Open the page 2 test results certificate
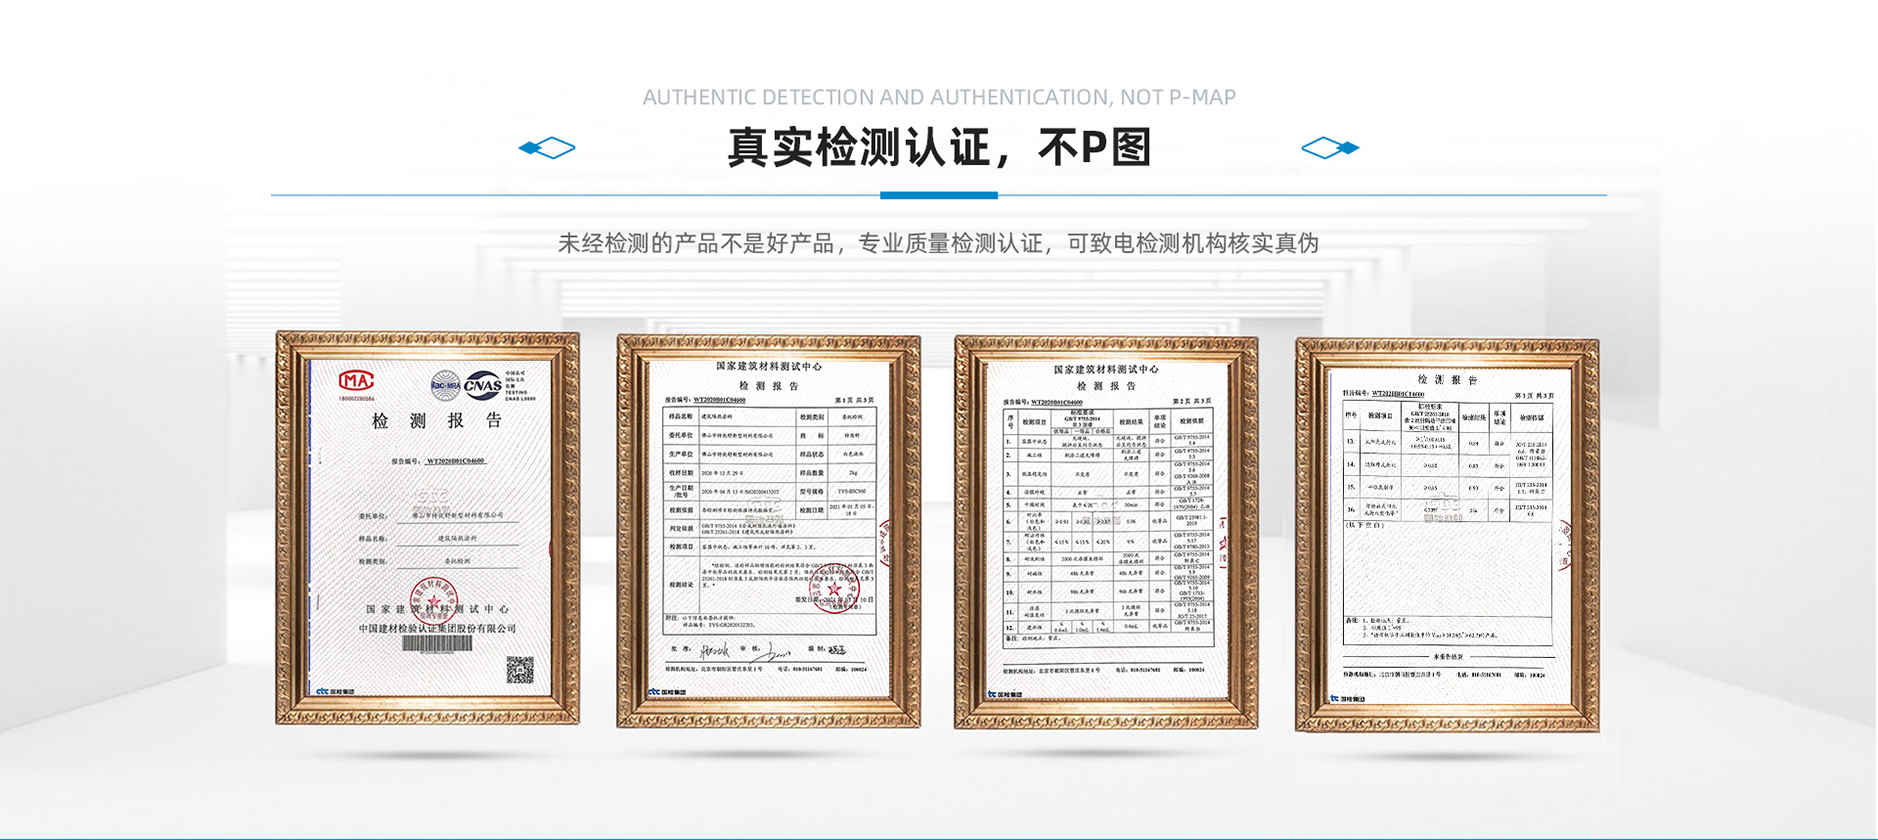This screenshot has height=840, width=1878. [1106, 531]
